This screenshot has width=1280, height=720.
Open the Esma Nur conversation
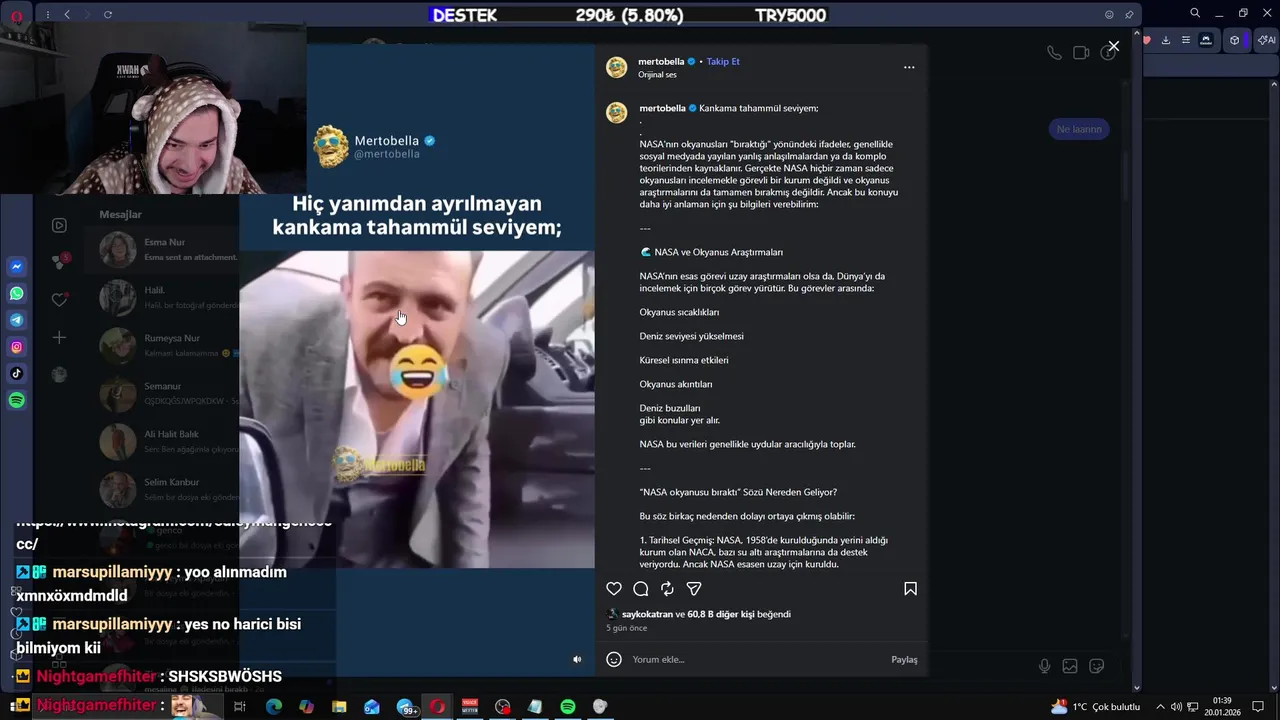pos(160,250)
